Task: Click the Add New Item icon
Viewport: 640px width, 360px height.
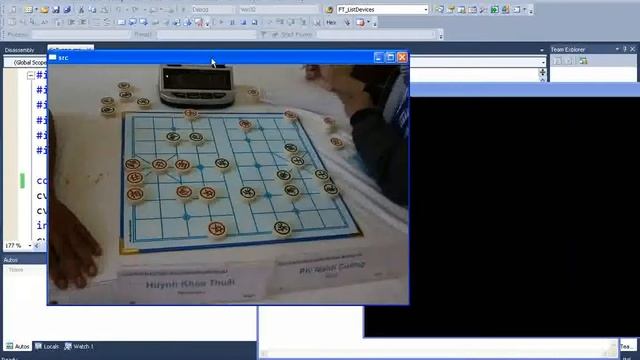Action: [29, 9]
